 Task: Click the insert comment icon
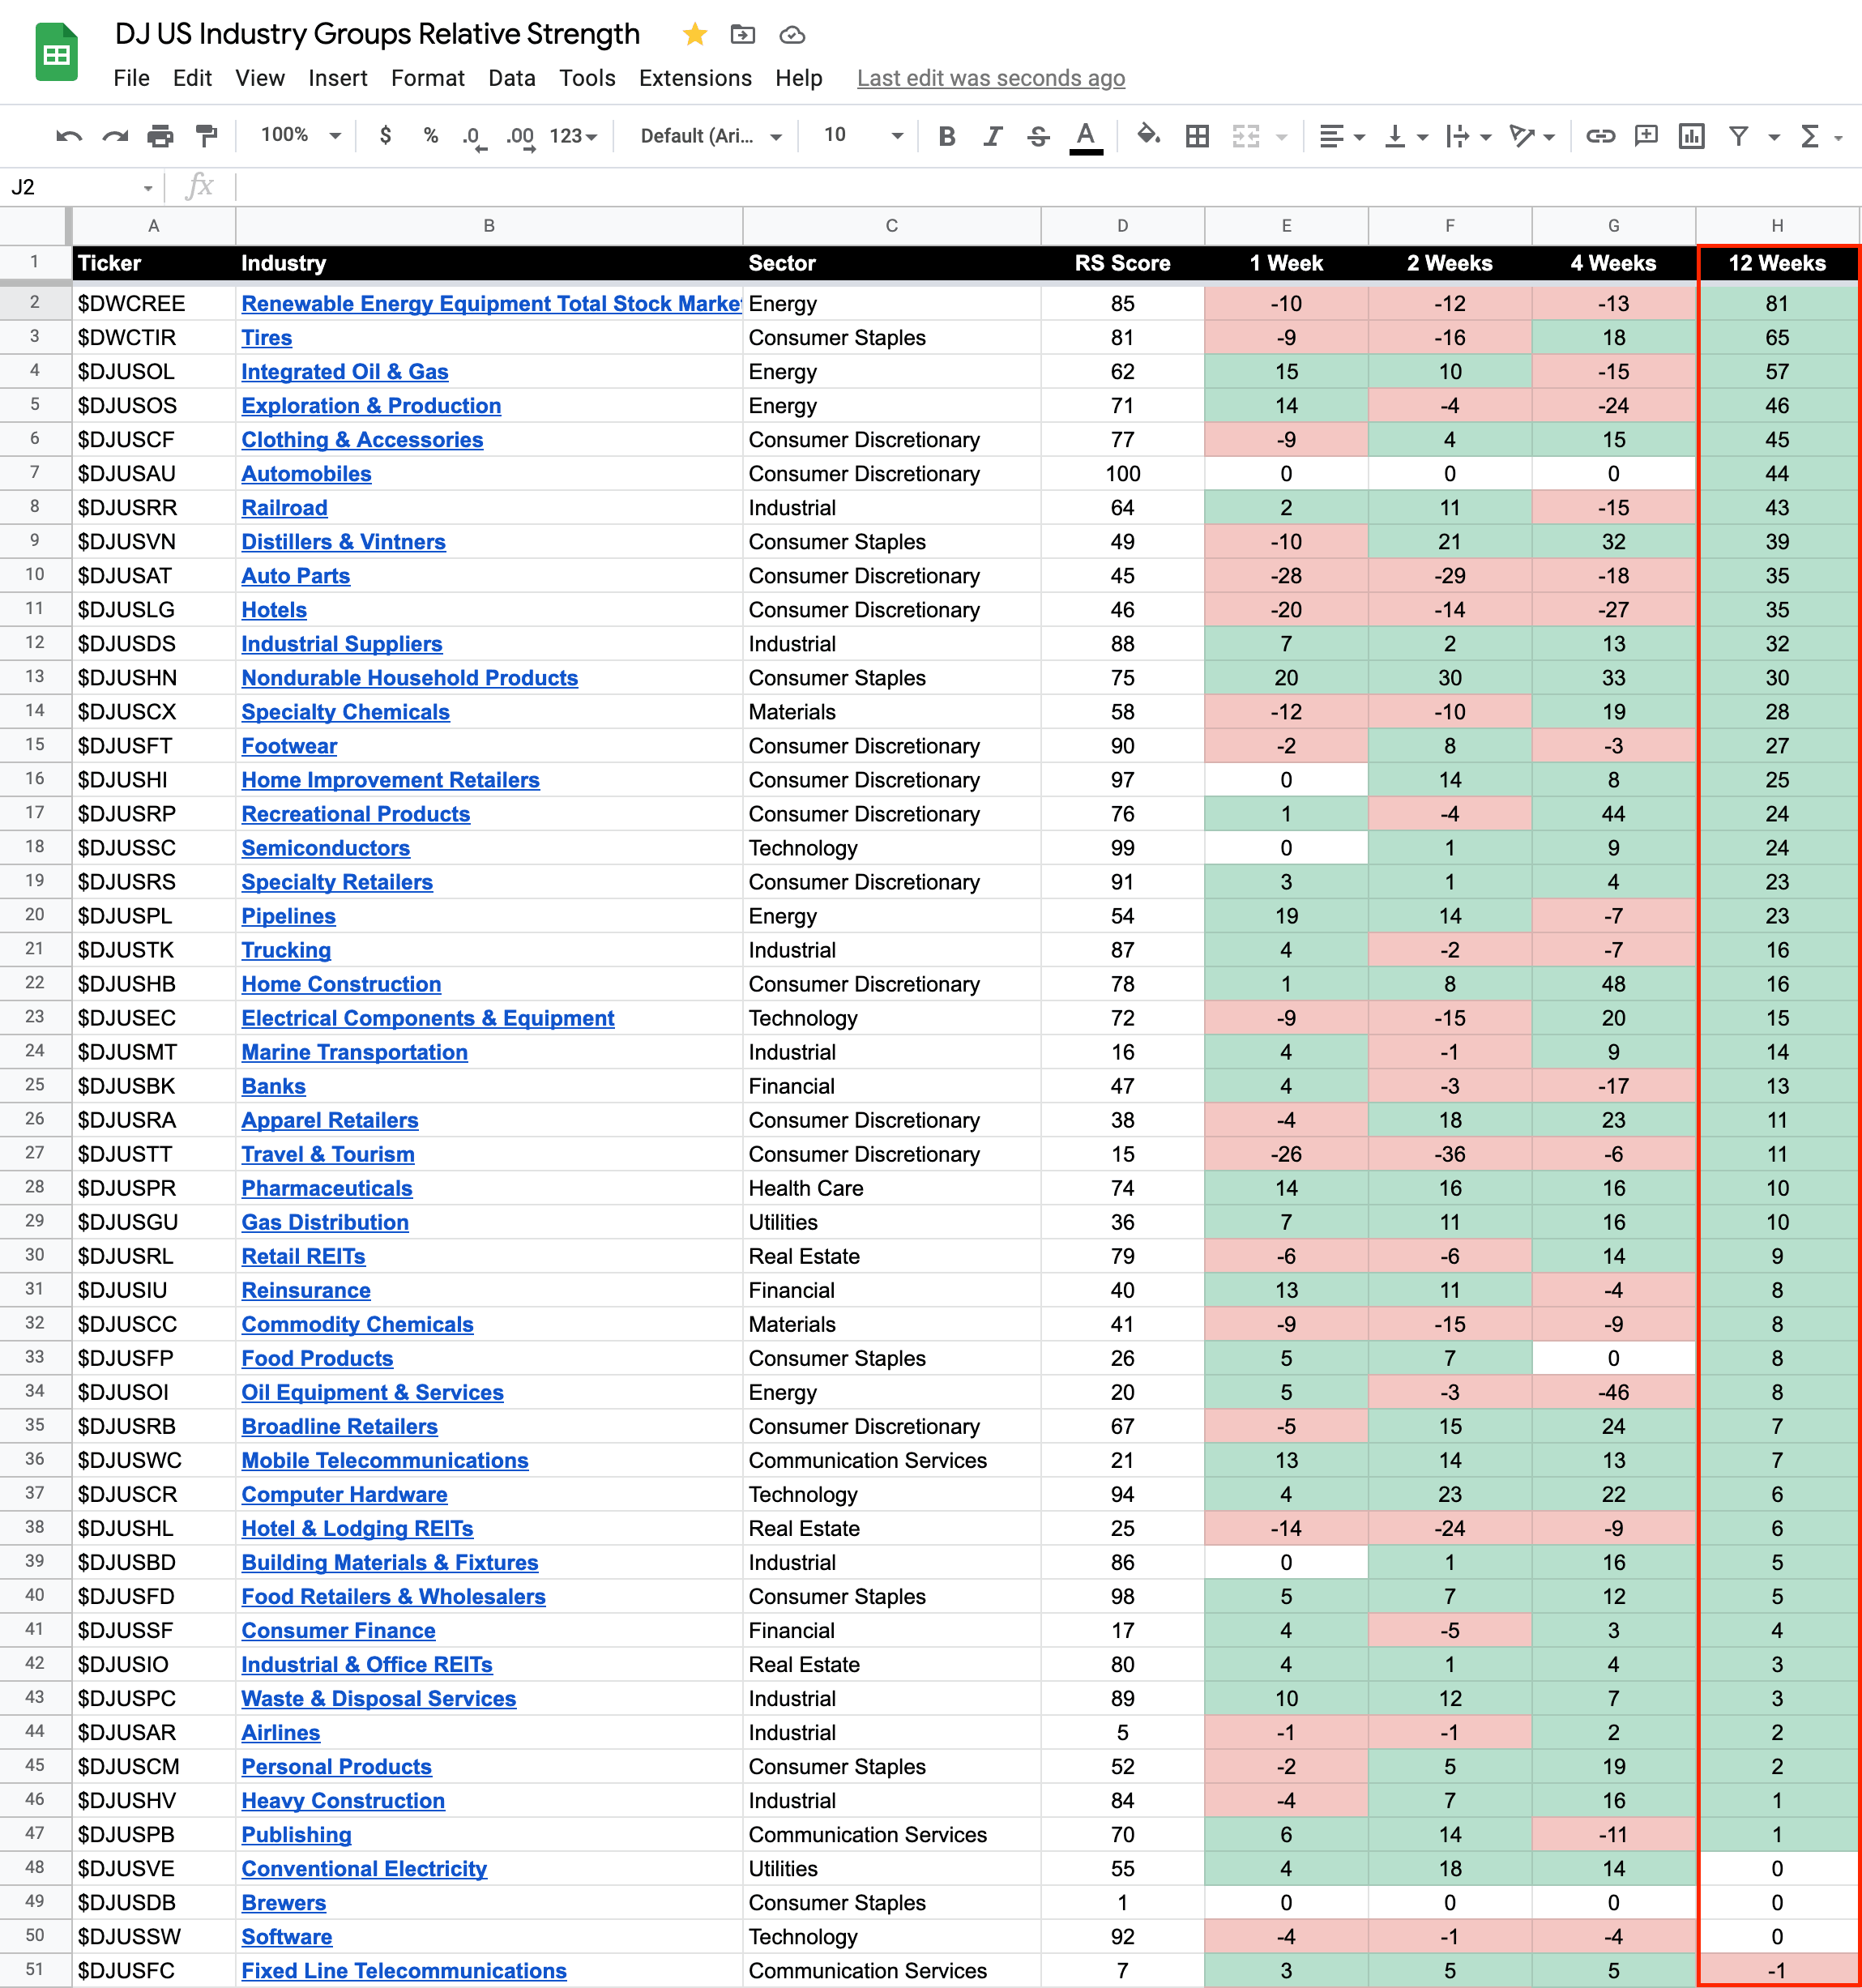1646,136
